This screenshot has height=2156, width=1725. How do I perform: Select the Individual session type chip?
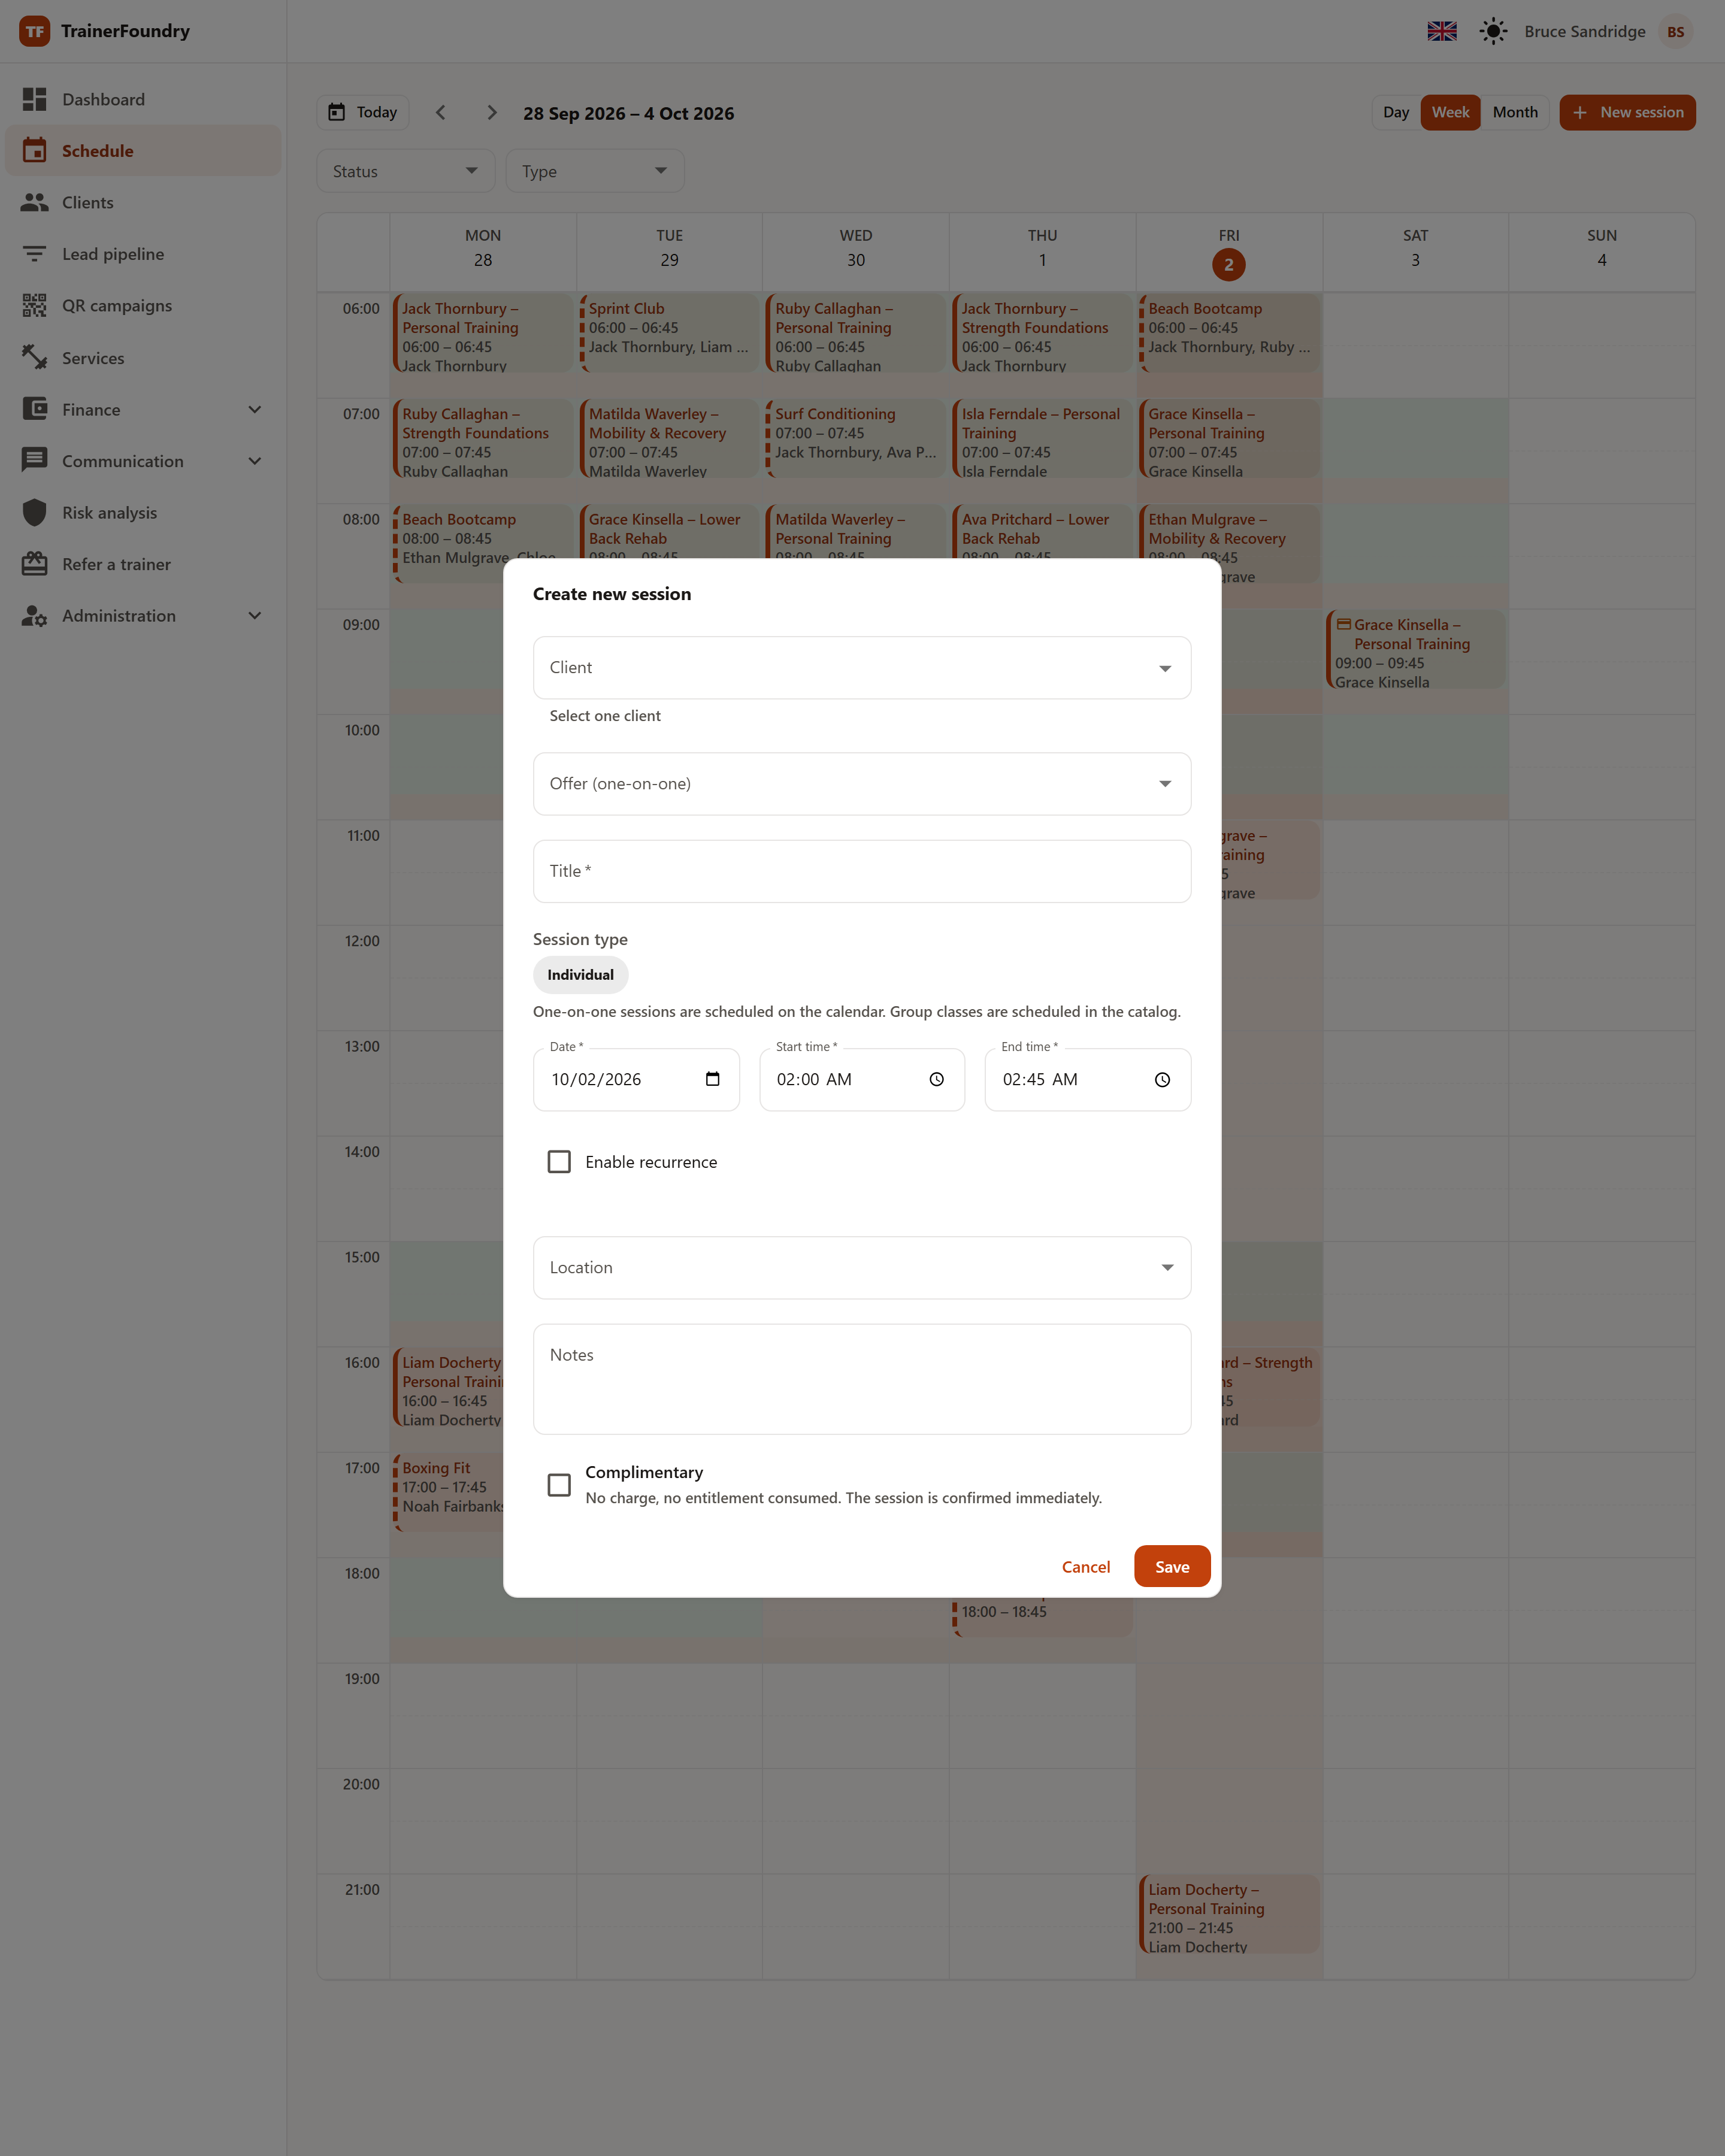pos(580,974)
